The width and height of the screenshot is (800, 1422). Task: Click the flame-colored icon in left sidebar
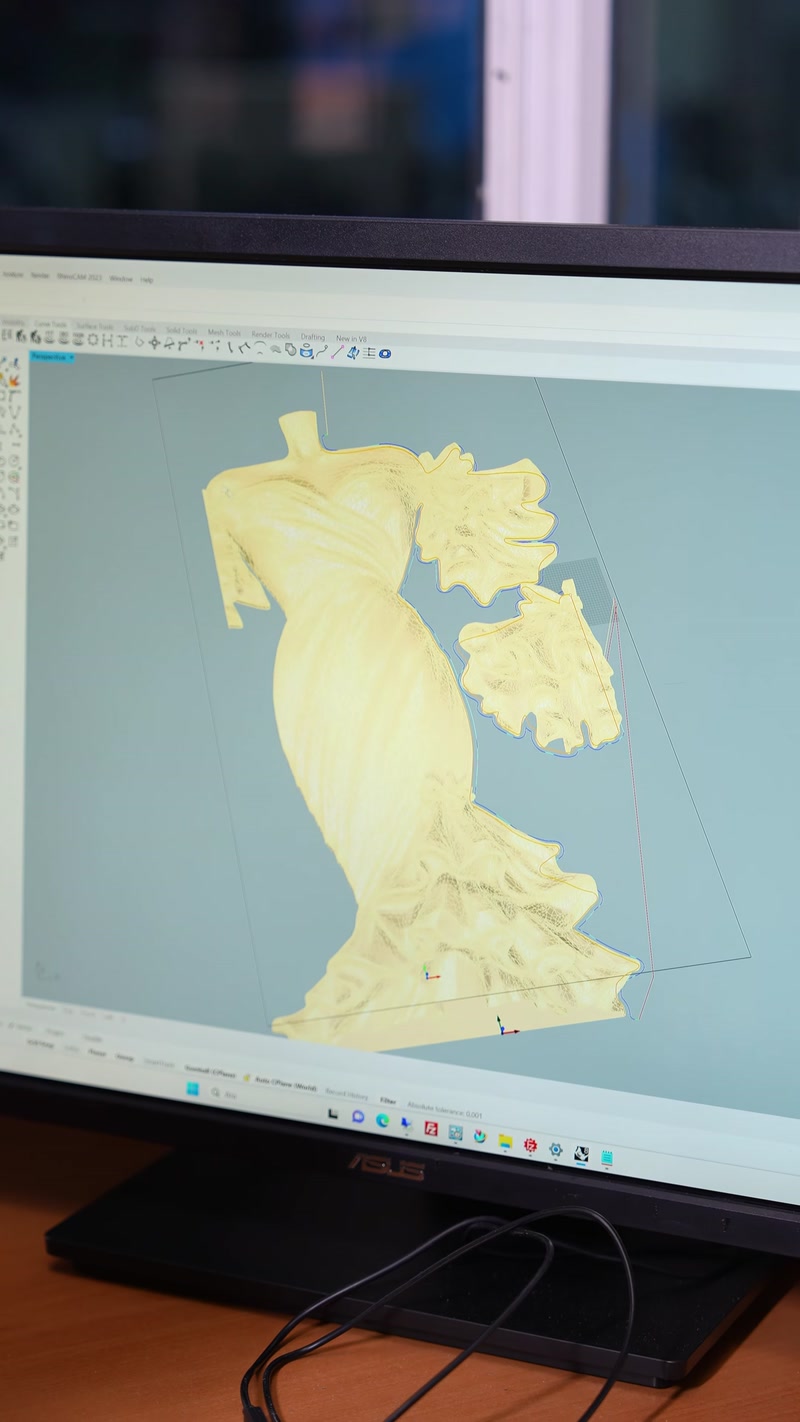click(x=13, y=381)
